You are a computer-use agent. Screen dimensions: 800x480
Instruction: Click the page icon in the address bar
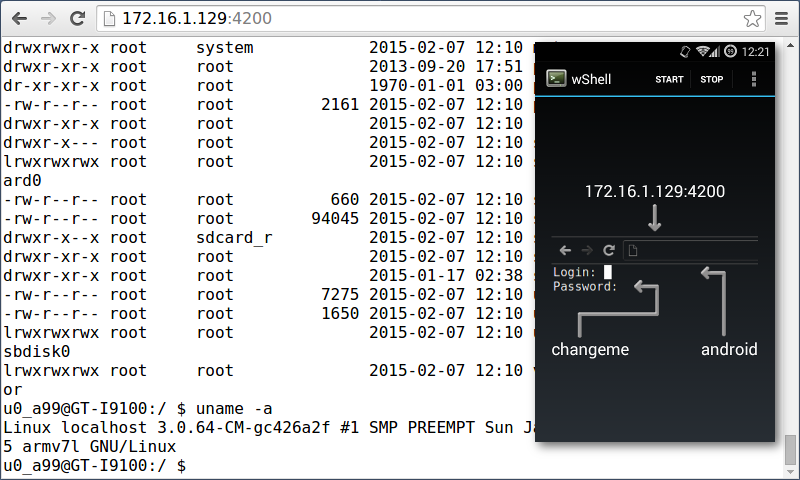click(x=109, y=19)
